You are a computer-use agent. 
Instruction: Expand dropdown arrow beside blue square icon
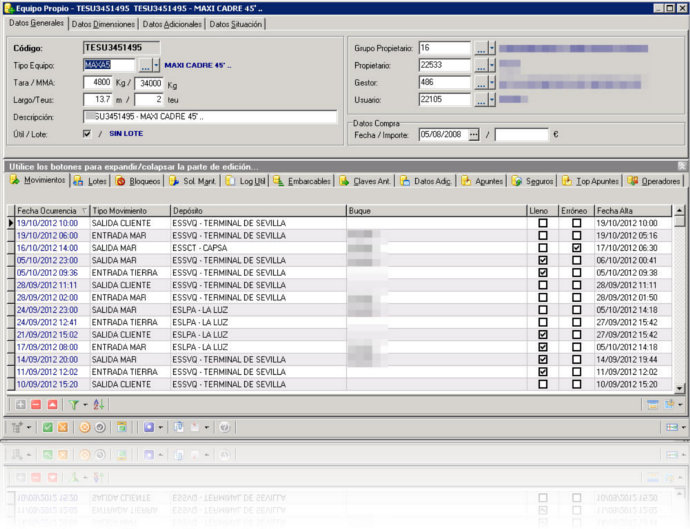[161, 427]
